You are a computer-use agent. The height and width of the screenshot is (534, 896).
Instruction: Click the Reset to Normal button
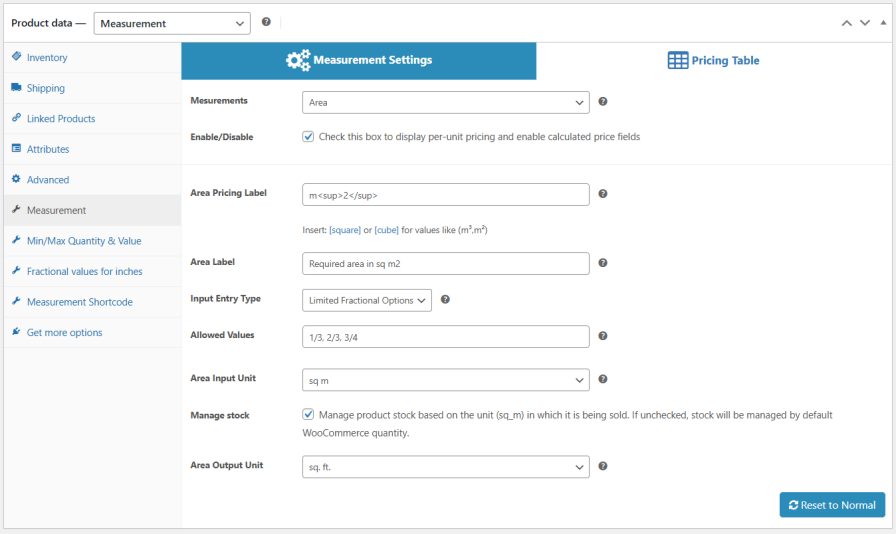832,505
